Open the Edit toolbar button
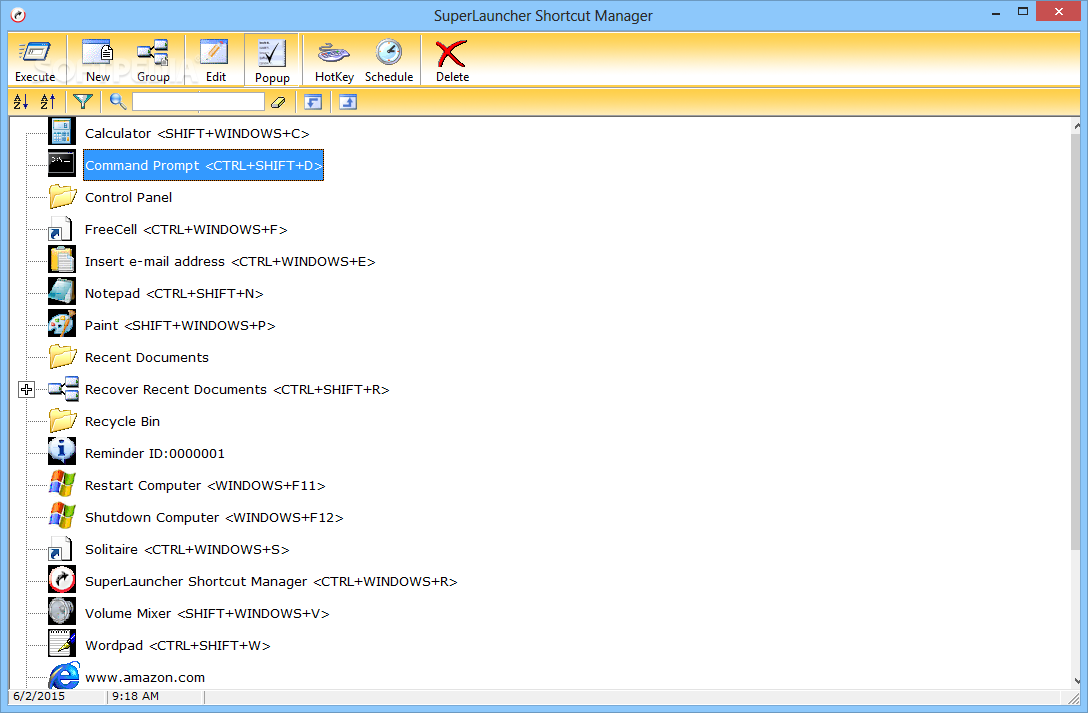 [x=215, y=60]
